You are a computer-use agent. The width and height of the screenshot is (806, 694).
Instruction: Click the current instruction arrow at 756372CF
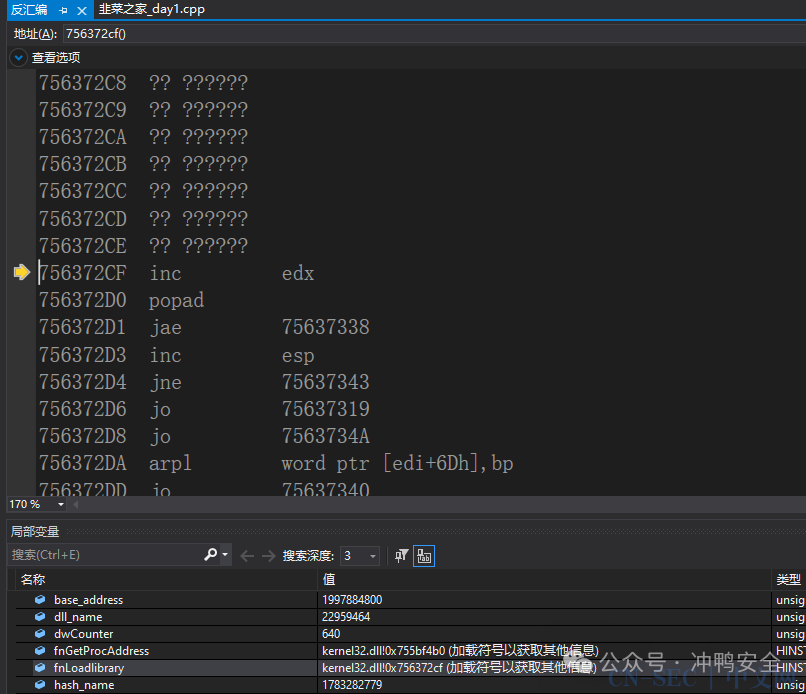tap(22, 272)
